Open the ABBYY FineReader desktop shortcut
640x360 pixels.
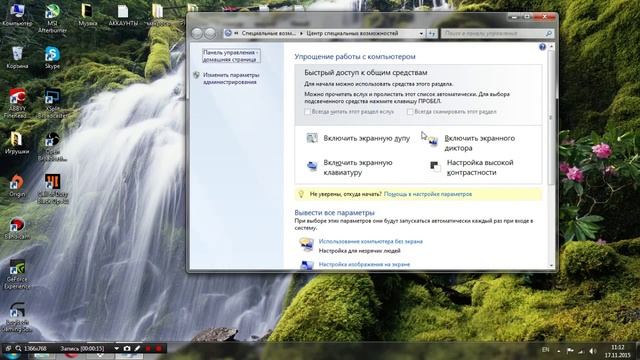17,103
